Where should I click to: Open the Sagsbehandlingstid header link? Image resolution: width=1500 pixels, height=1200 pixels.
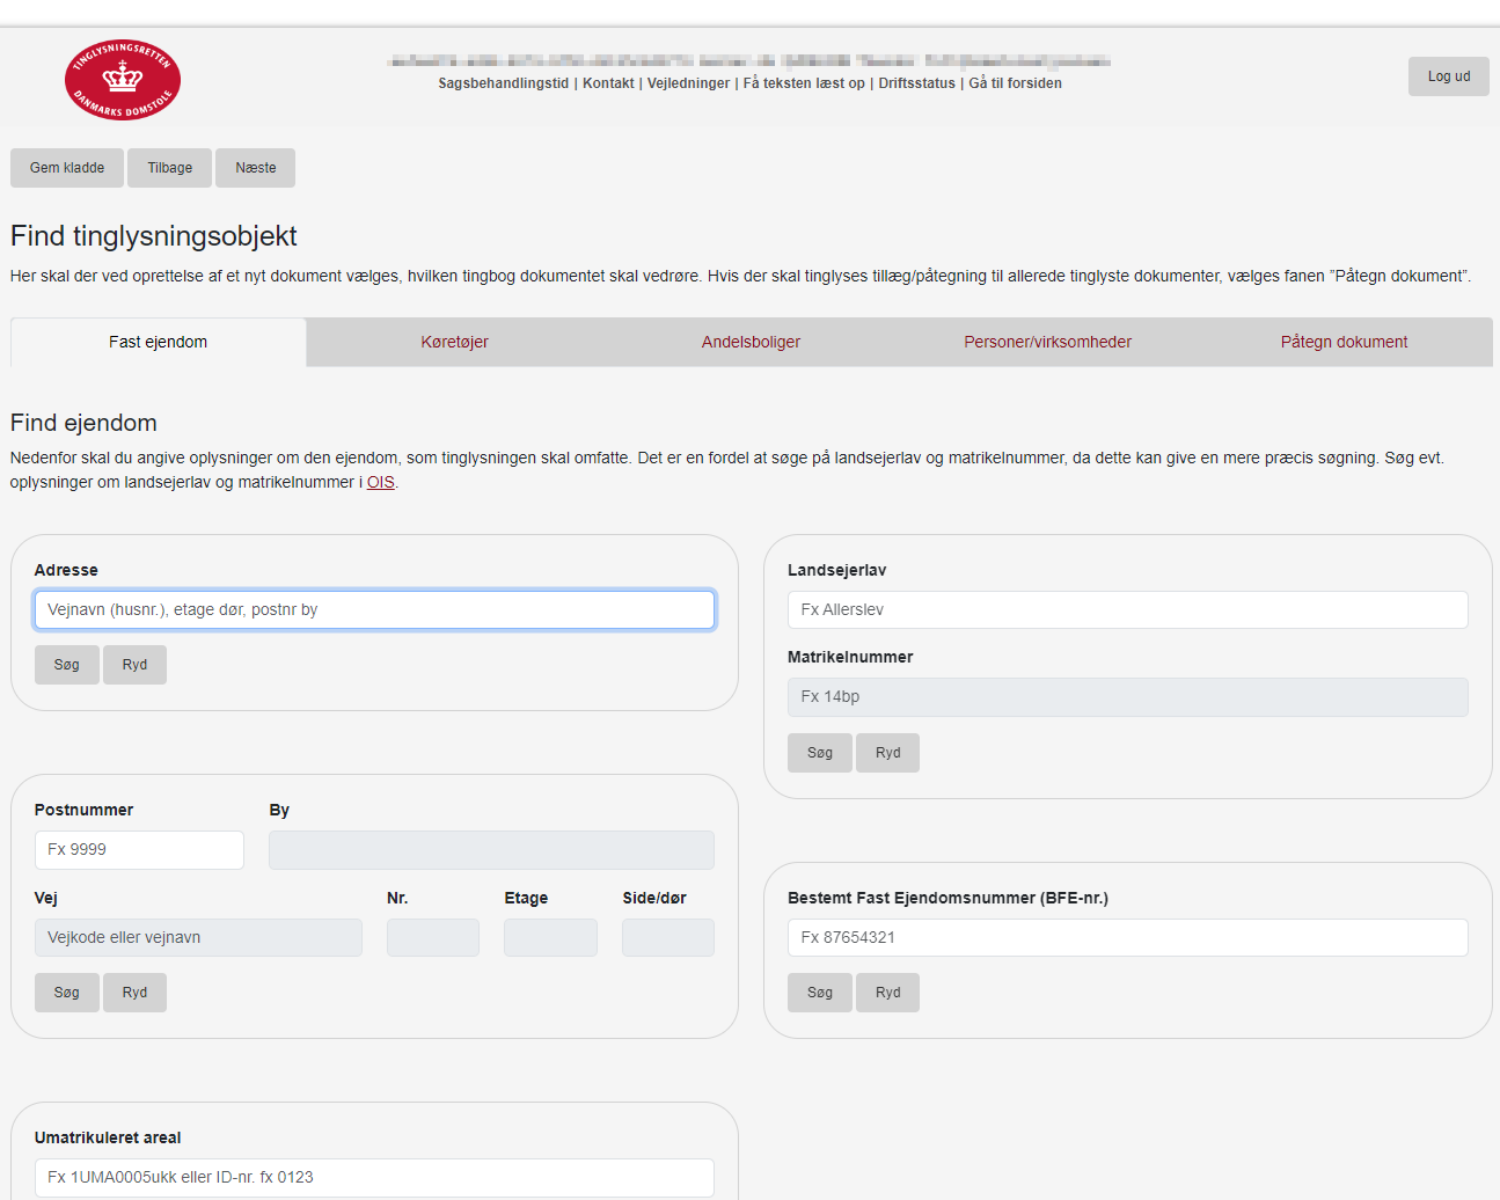503,83
